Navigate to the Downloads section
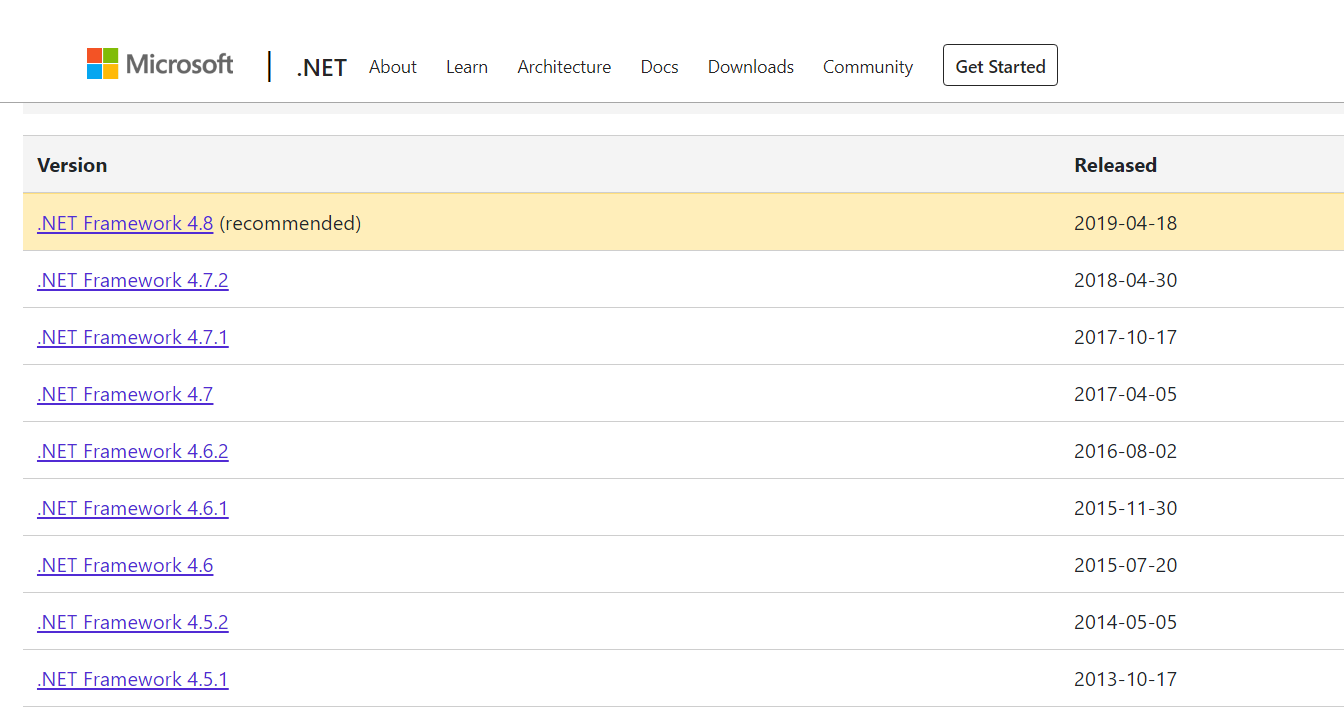Image resolution: width=1344 pixels, height=727 pixels. point(750,67)
